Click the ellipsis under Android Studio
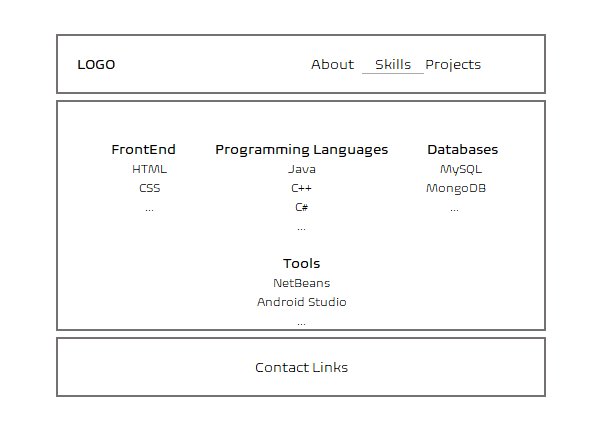 tap(301, 323)
